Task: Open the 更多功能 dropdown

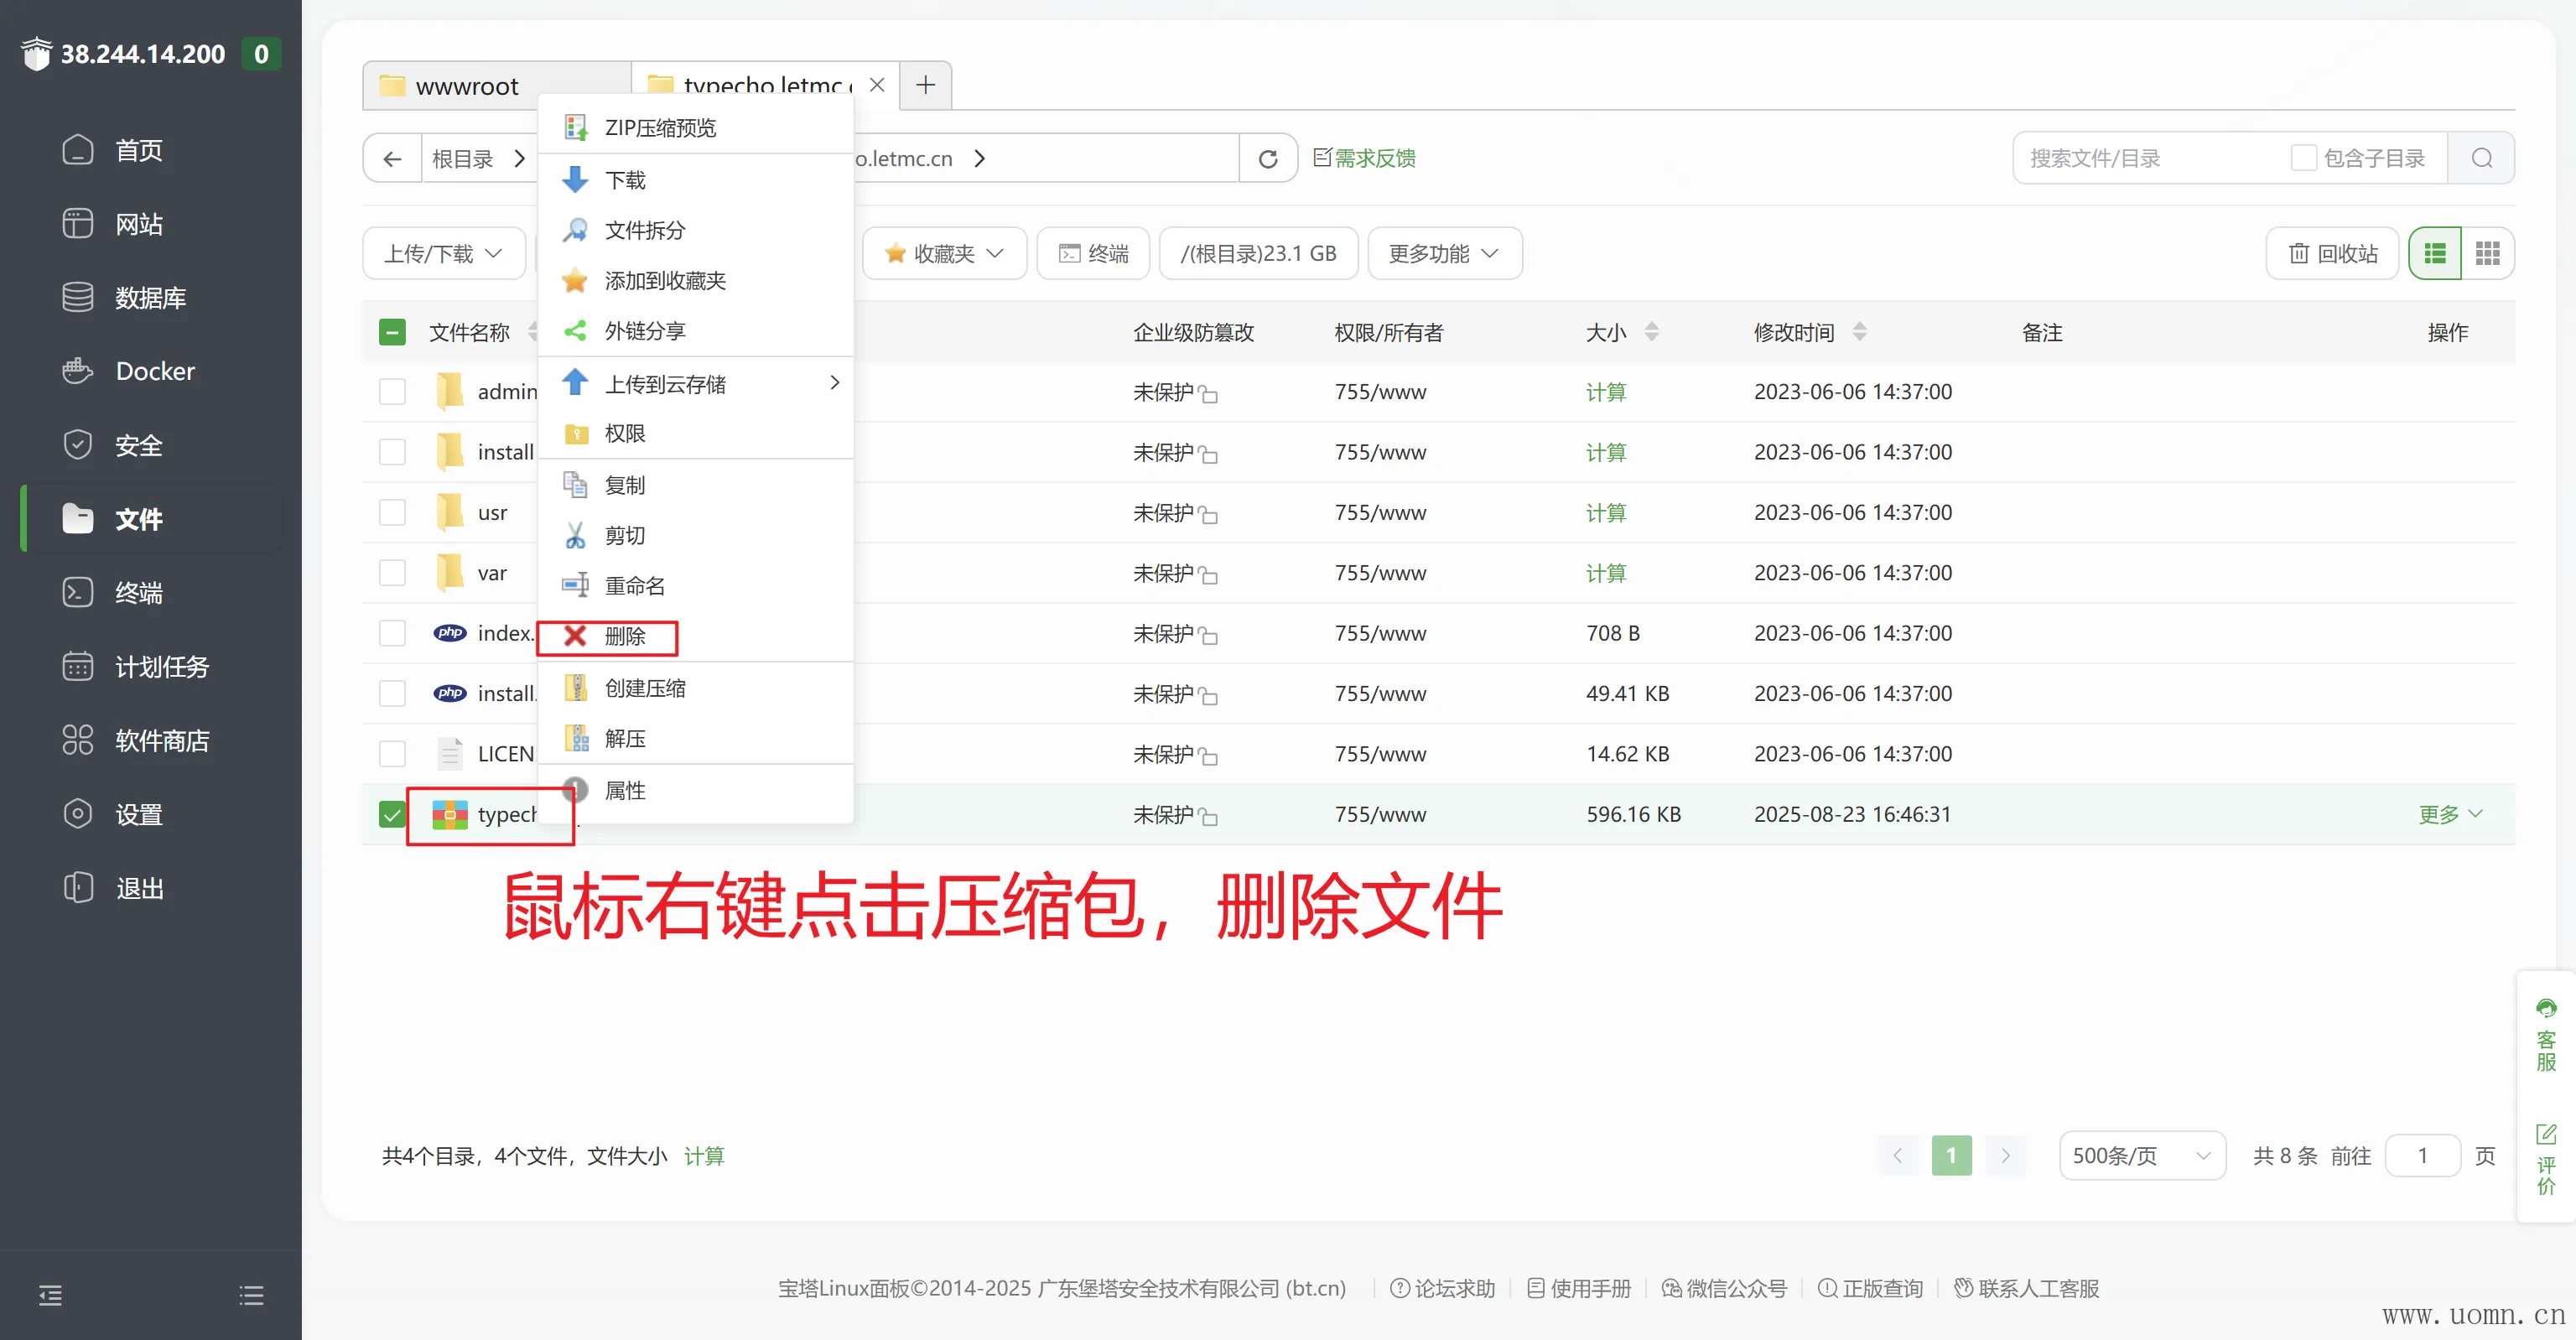Action: 1443,253
